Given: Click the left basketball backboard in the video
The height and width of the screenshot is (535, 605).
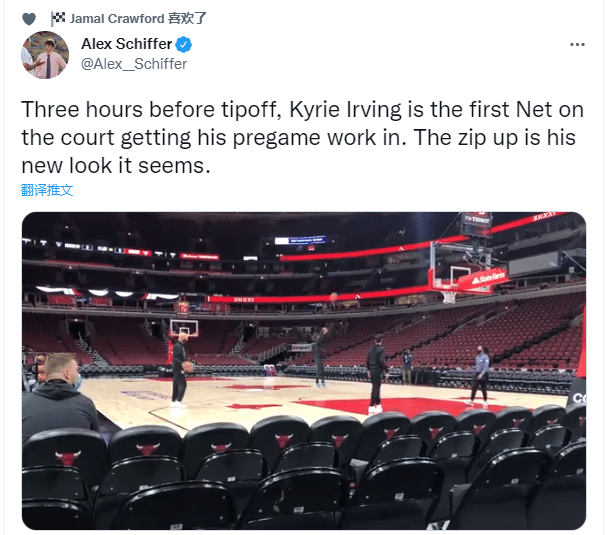Looking at the screenshot, I should coord(183,328).
